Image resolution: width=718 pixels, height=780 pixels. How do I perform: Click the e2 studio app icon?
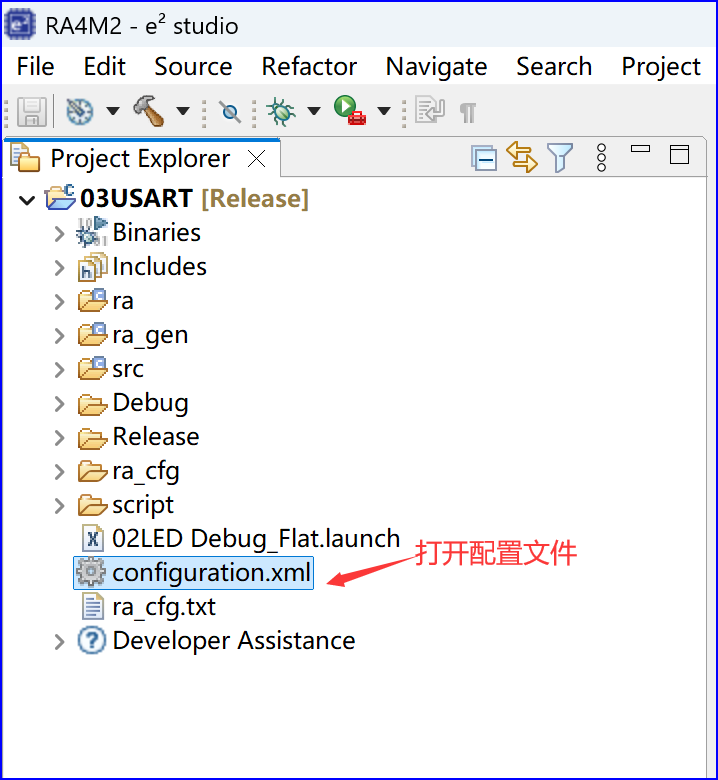tap(20, 25)
